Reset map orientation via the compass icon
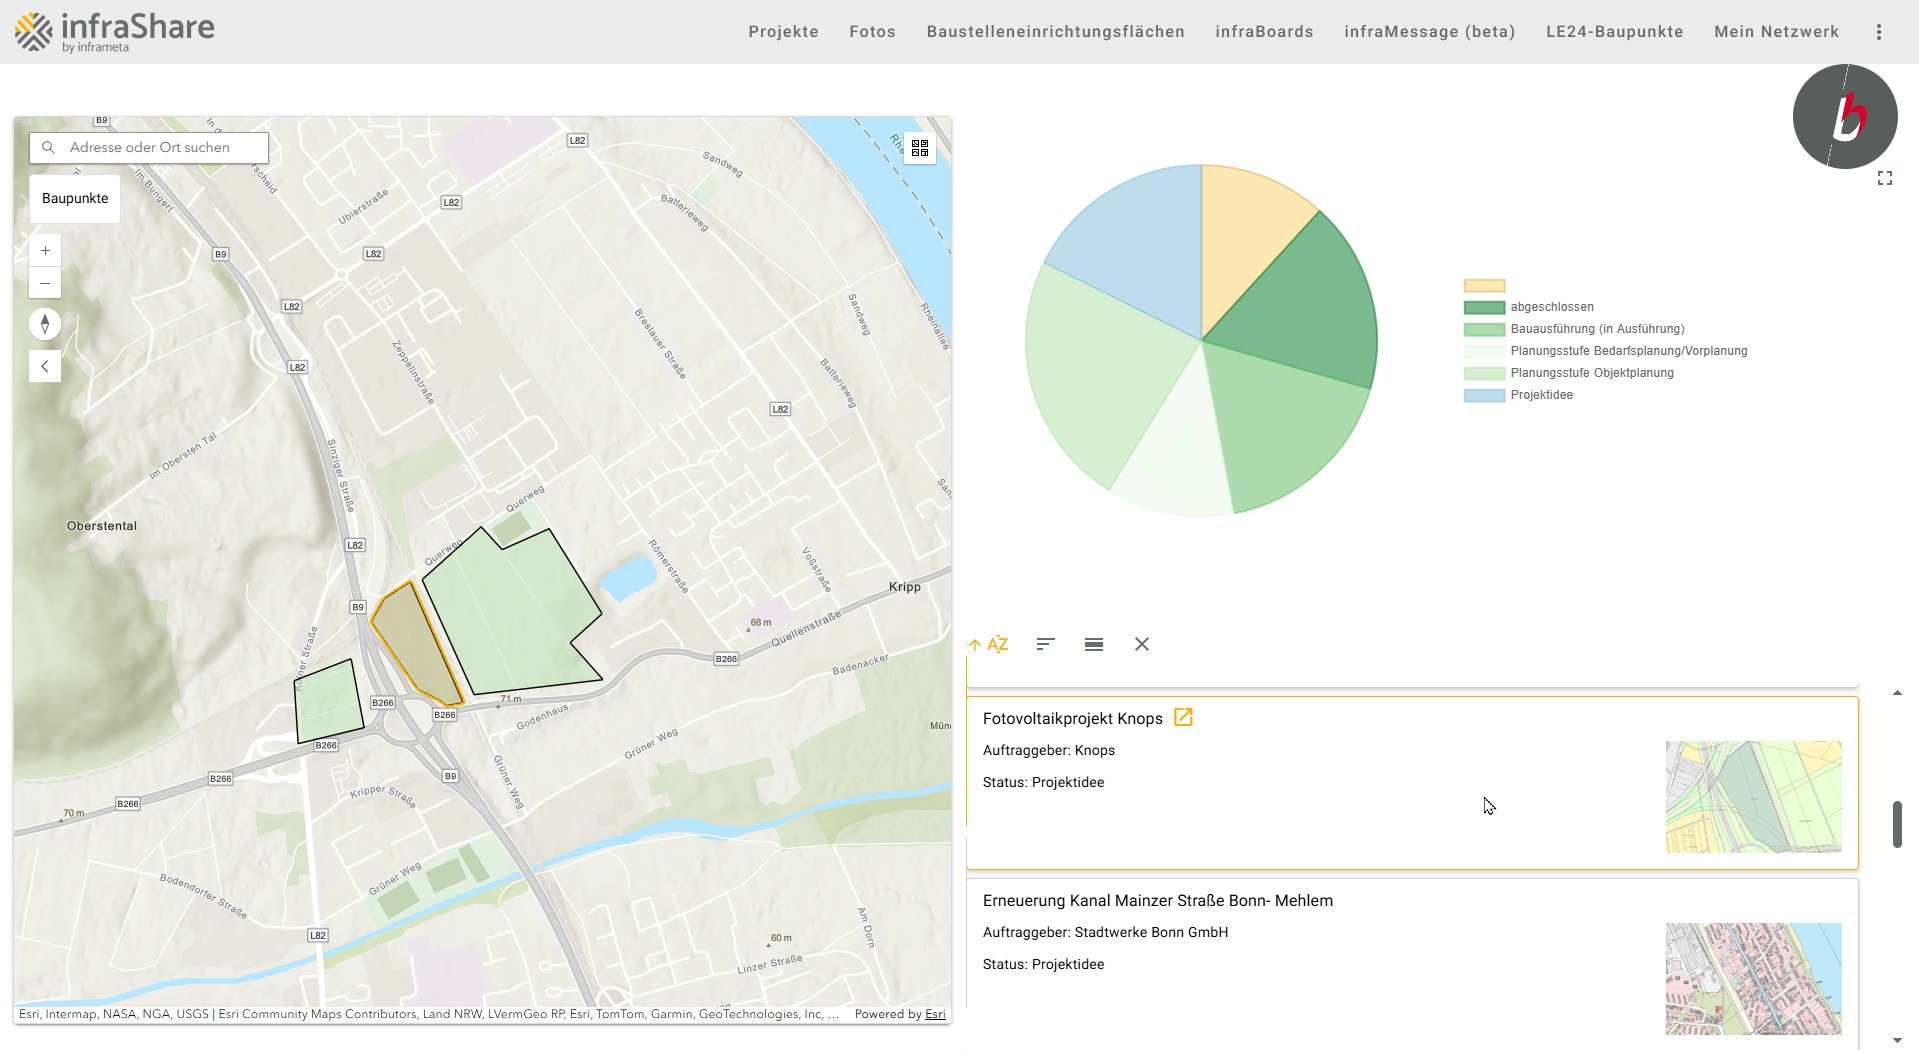Screen dimensions: 1919x1054 point(45,324)
